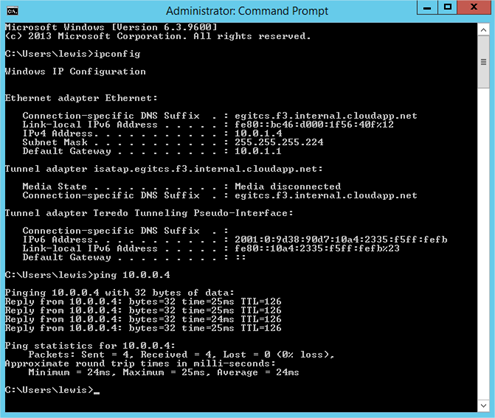Viewport: 495px width, 418px height.
Task: Open the Command Prompt system menu icon
Action: 12,11
